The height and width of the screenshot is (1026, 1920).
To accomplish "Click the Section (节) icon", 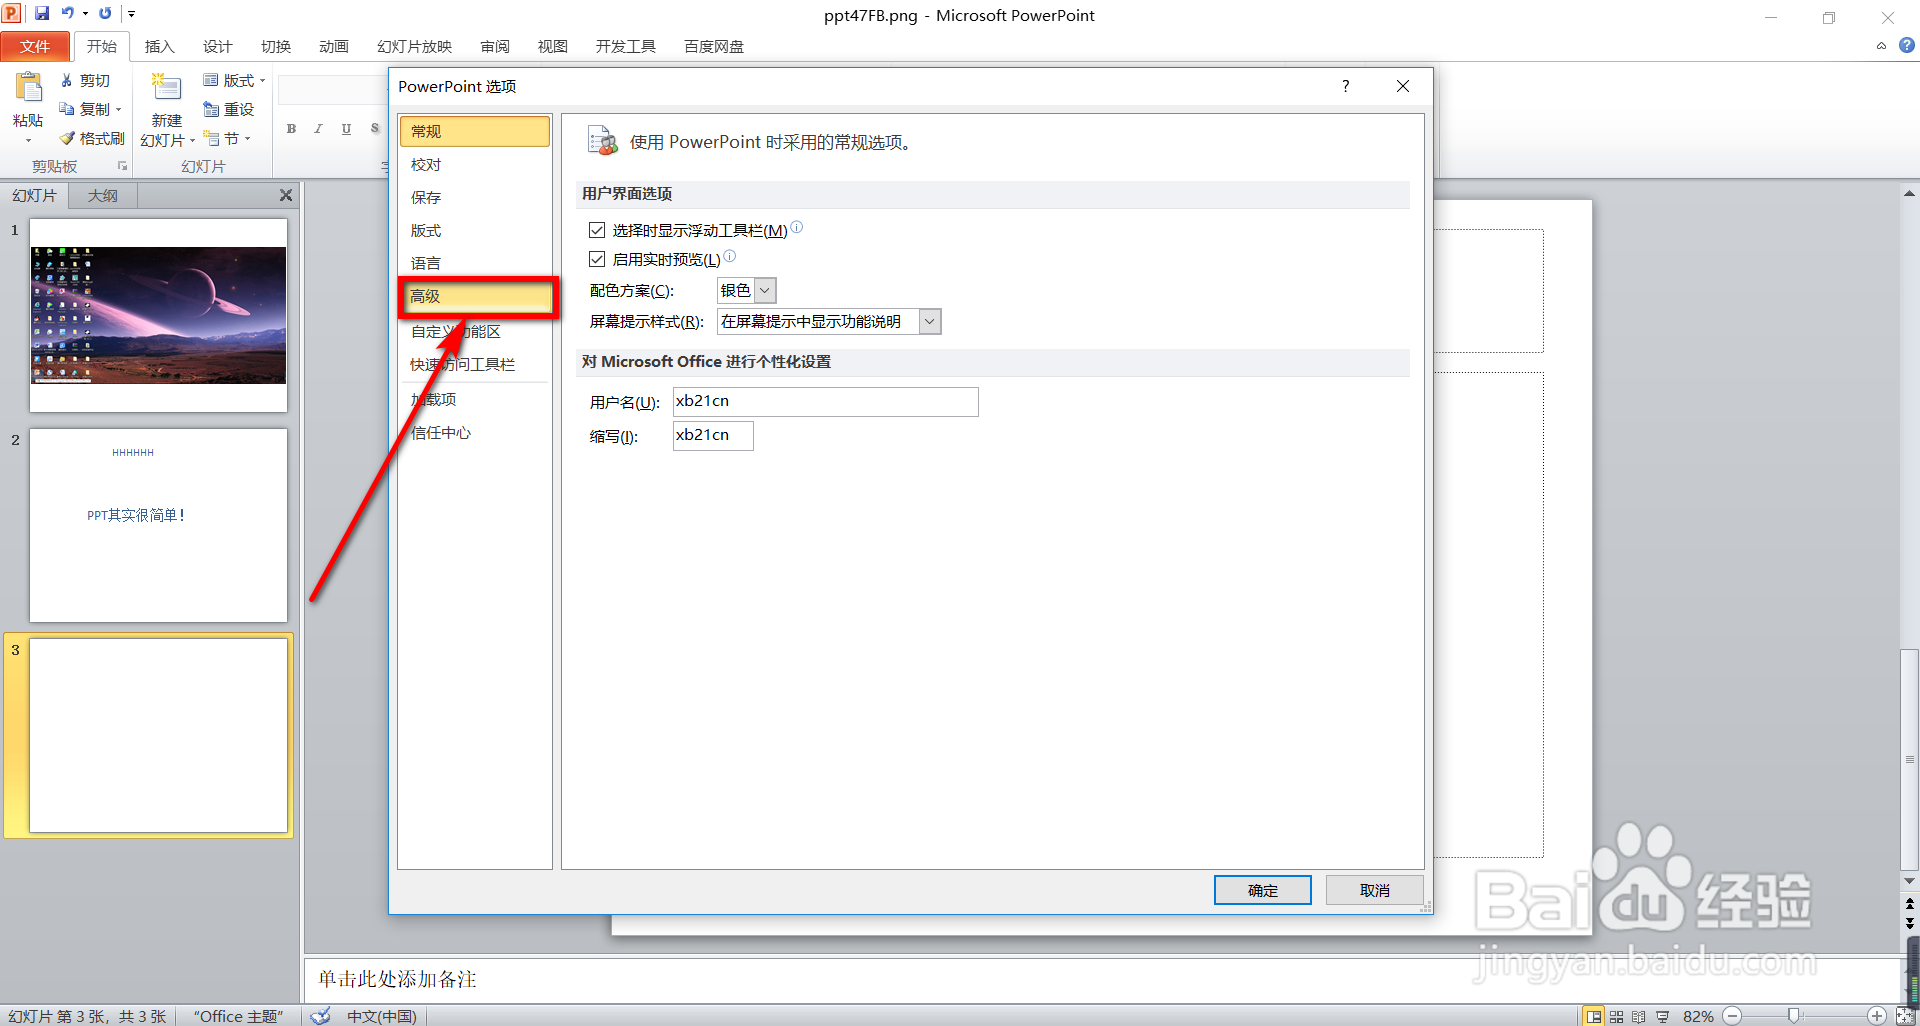I will click(211, 138).
